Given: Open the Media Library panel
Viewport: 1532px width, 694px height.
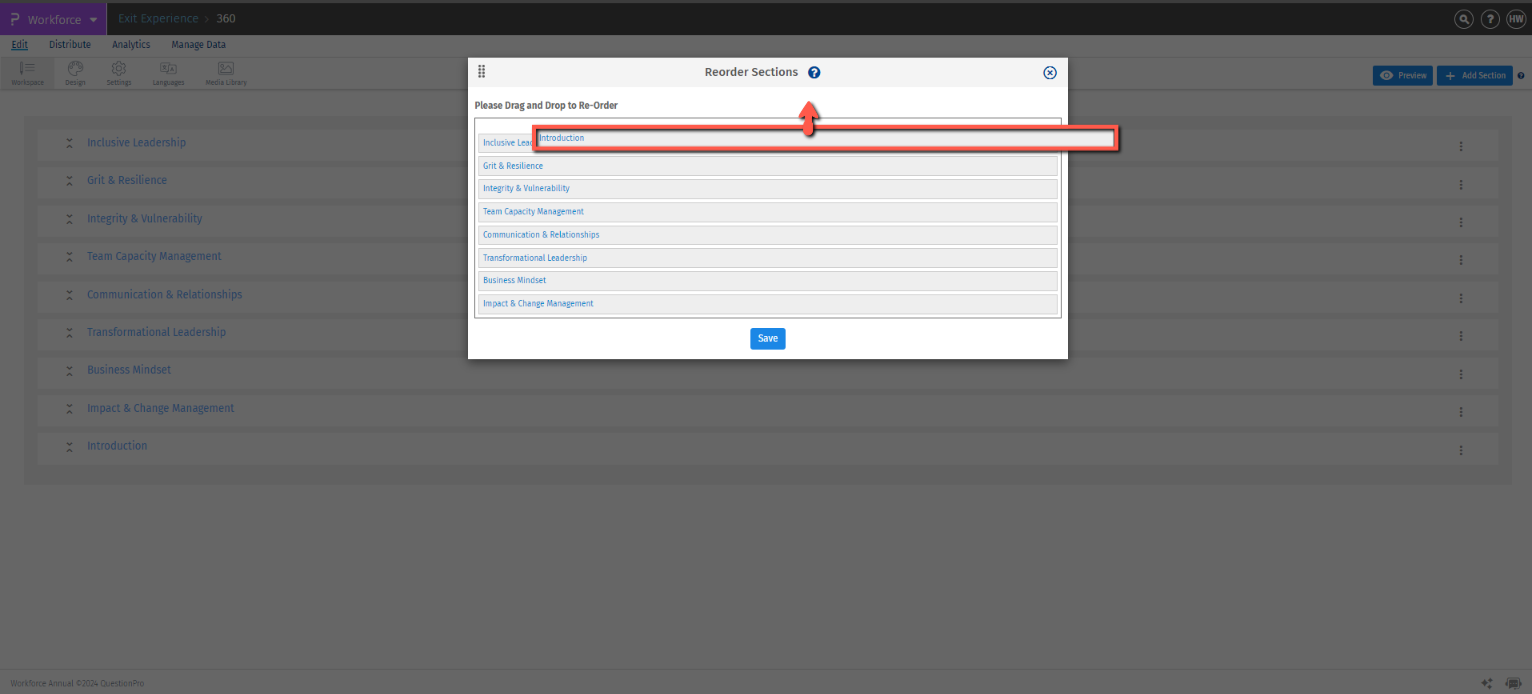Looking at the screenshot, I should click(225, 71).
